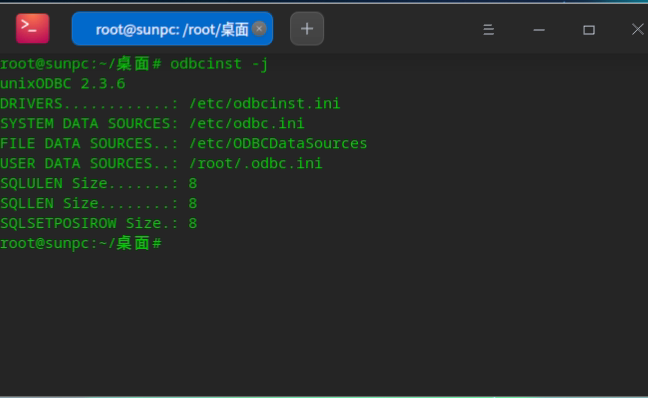
Task: Minimize the terminal window
Action: coord(539,30)
